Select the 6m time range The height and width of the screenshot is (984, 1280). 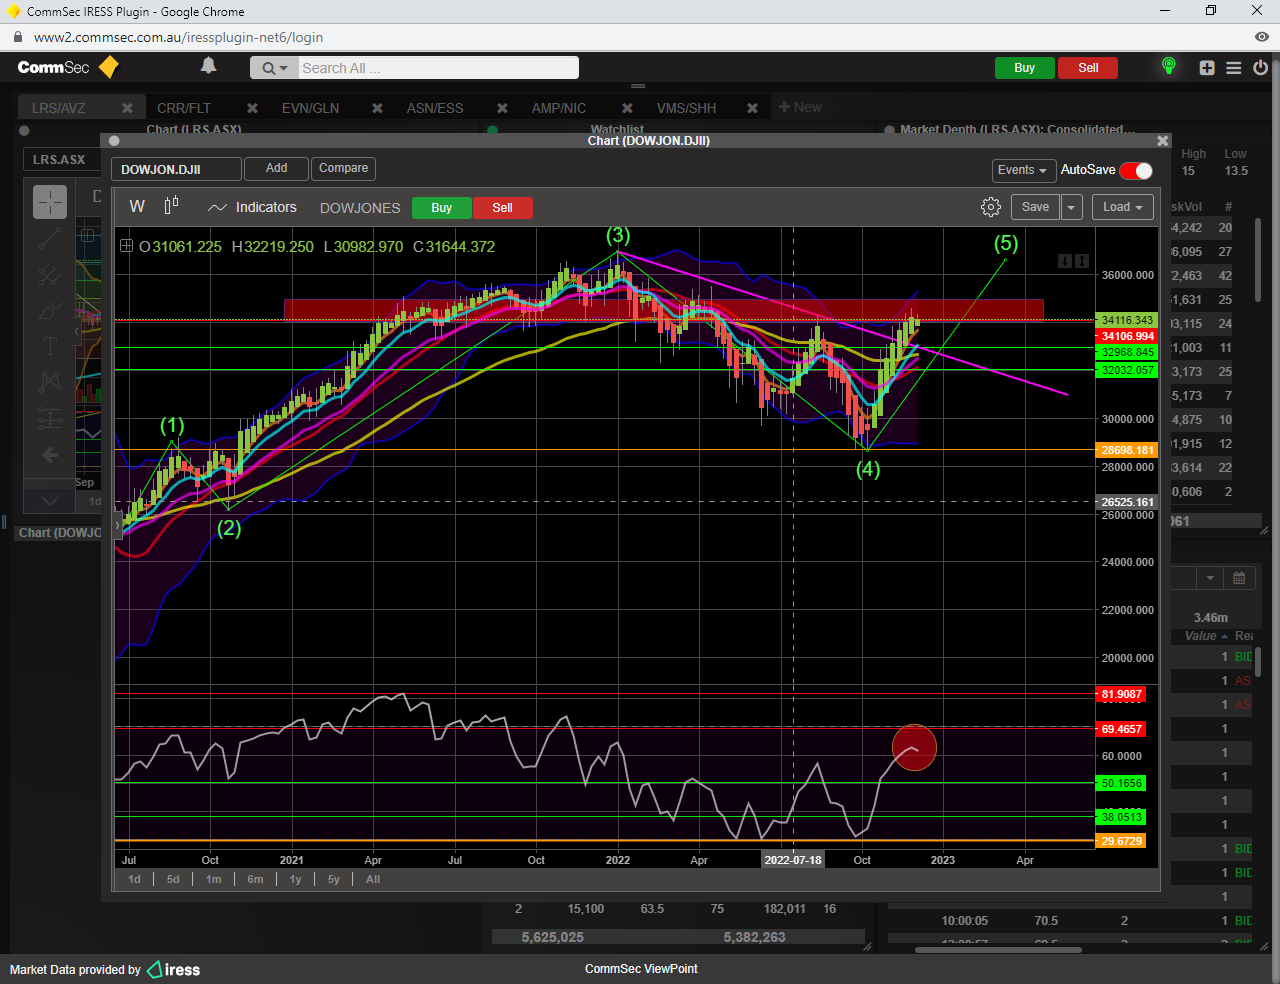pos(255,879)
